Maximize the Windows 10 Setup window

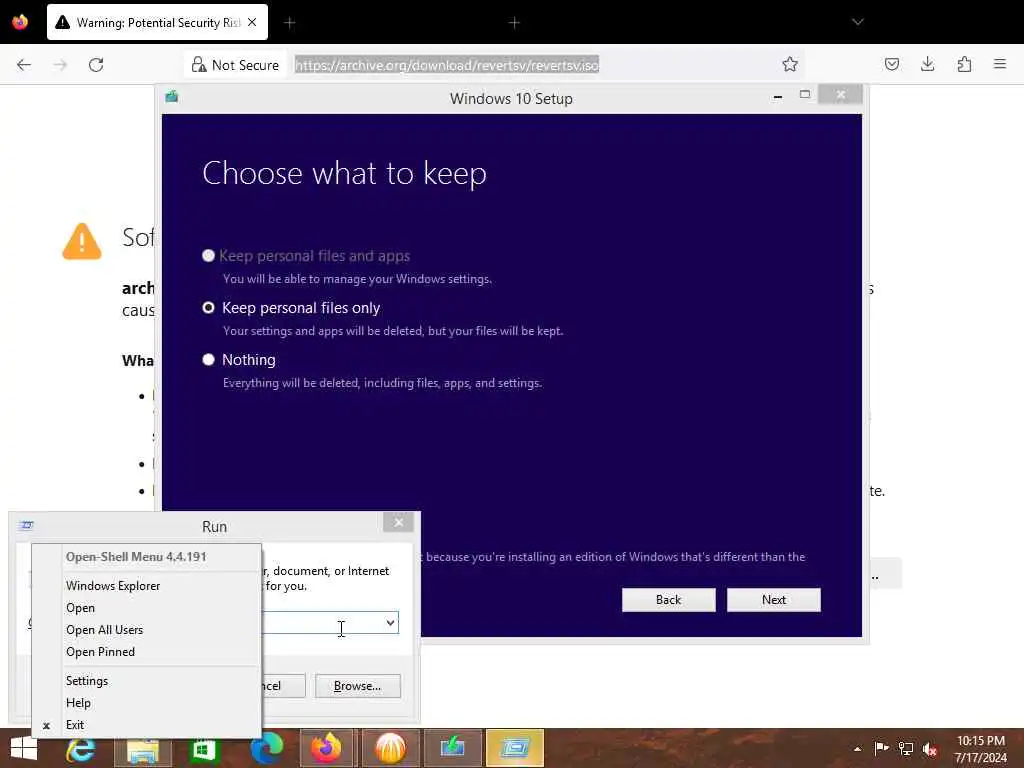805,95
